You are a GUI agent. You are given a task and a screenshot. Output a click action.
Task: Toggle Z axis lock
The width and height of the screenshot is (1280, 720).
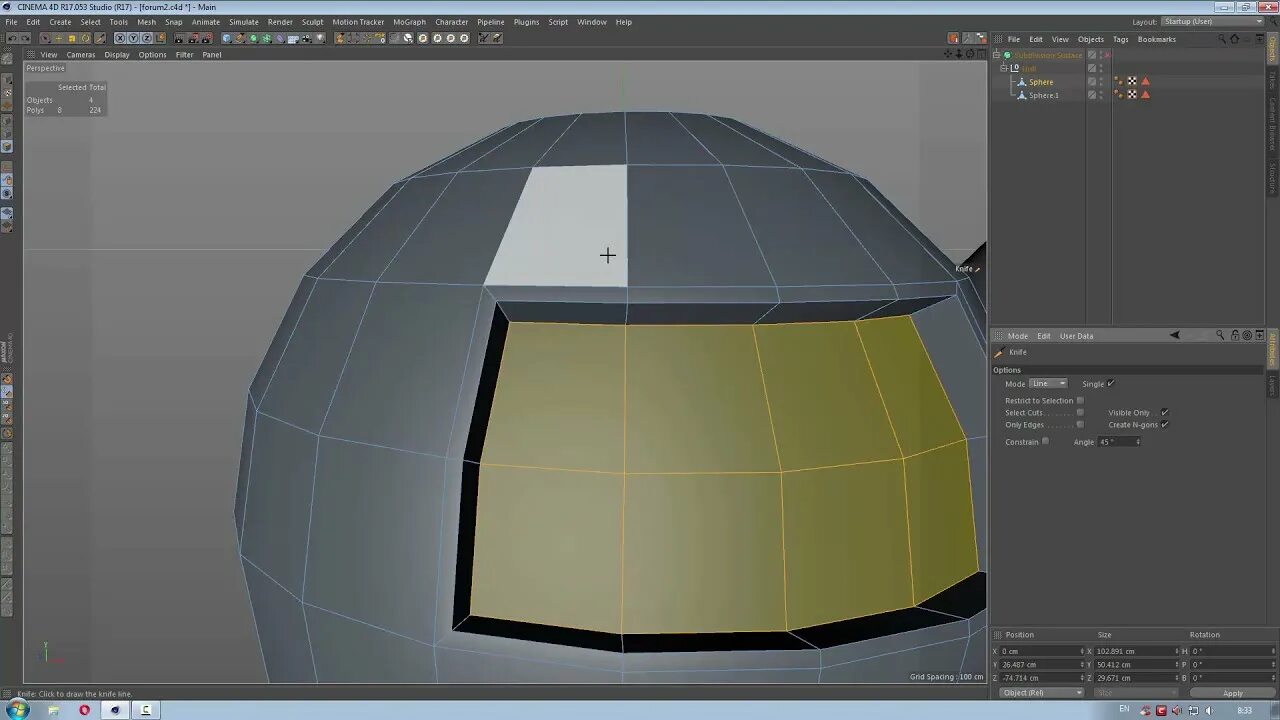[146, 38]
